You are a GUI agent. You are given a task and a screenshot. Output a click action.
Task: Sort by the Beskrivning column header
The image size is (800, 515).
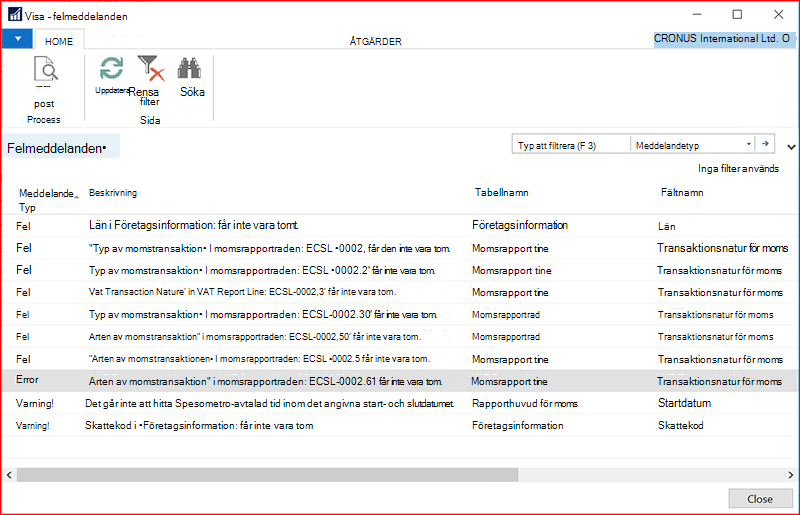click(113, 193)
